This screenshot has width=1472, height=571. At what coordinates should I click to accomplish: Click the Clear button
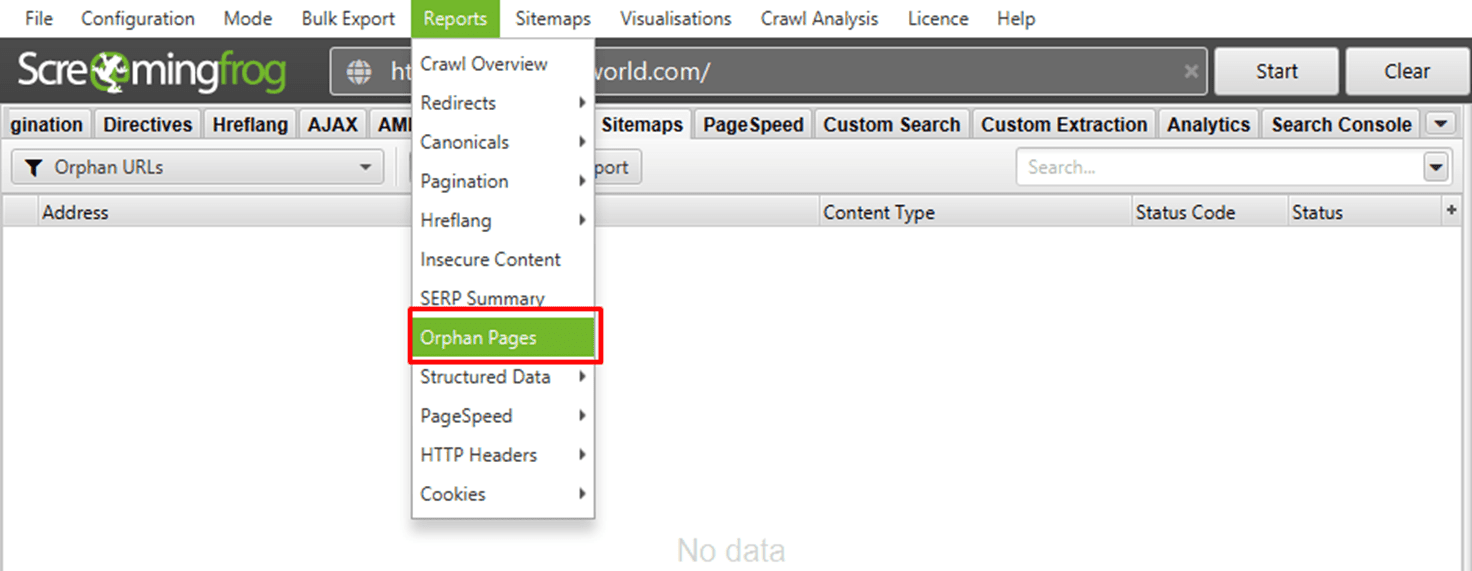[x=1407, y=71]
